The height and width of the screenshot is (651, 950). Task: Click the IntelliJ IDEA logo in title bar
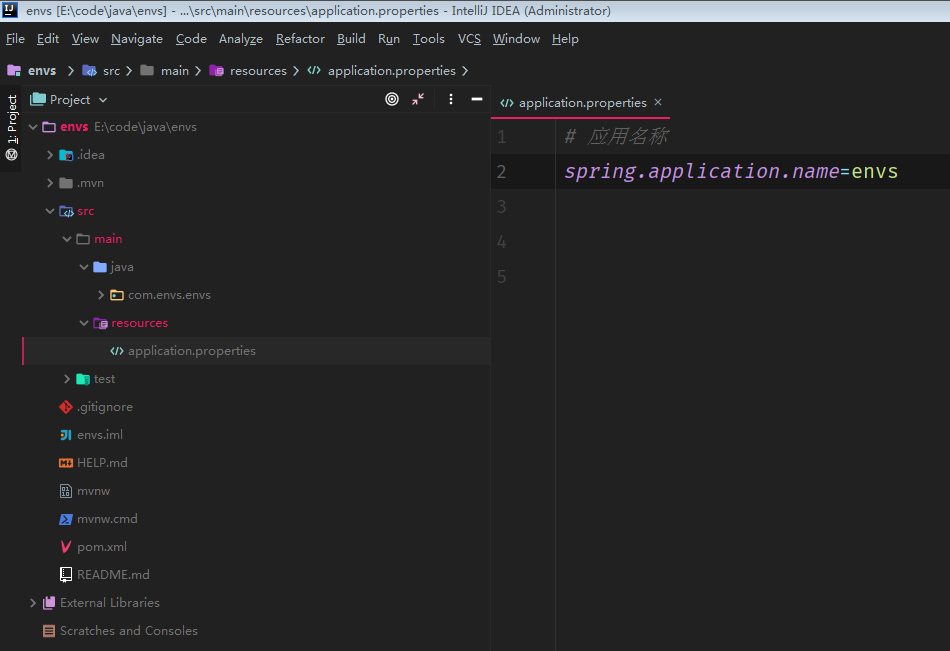[10, 10]
